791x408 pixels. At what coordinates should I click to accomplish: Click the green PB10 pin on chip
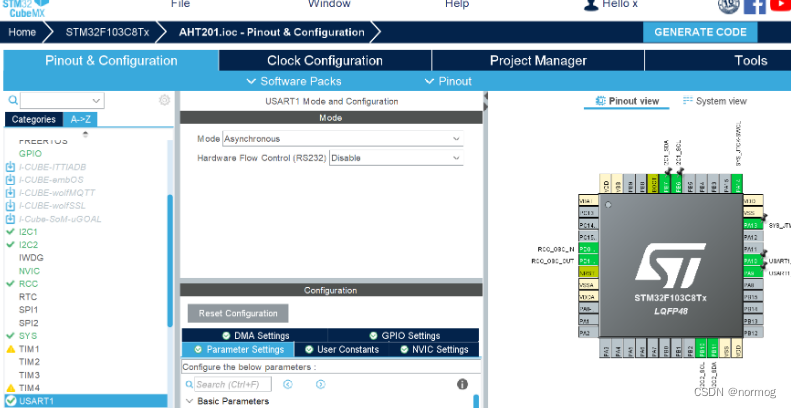(x=702, y=347)
